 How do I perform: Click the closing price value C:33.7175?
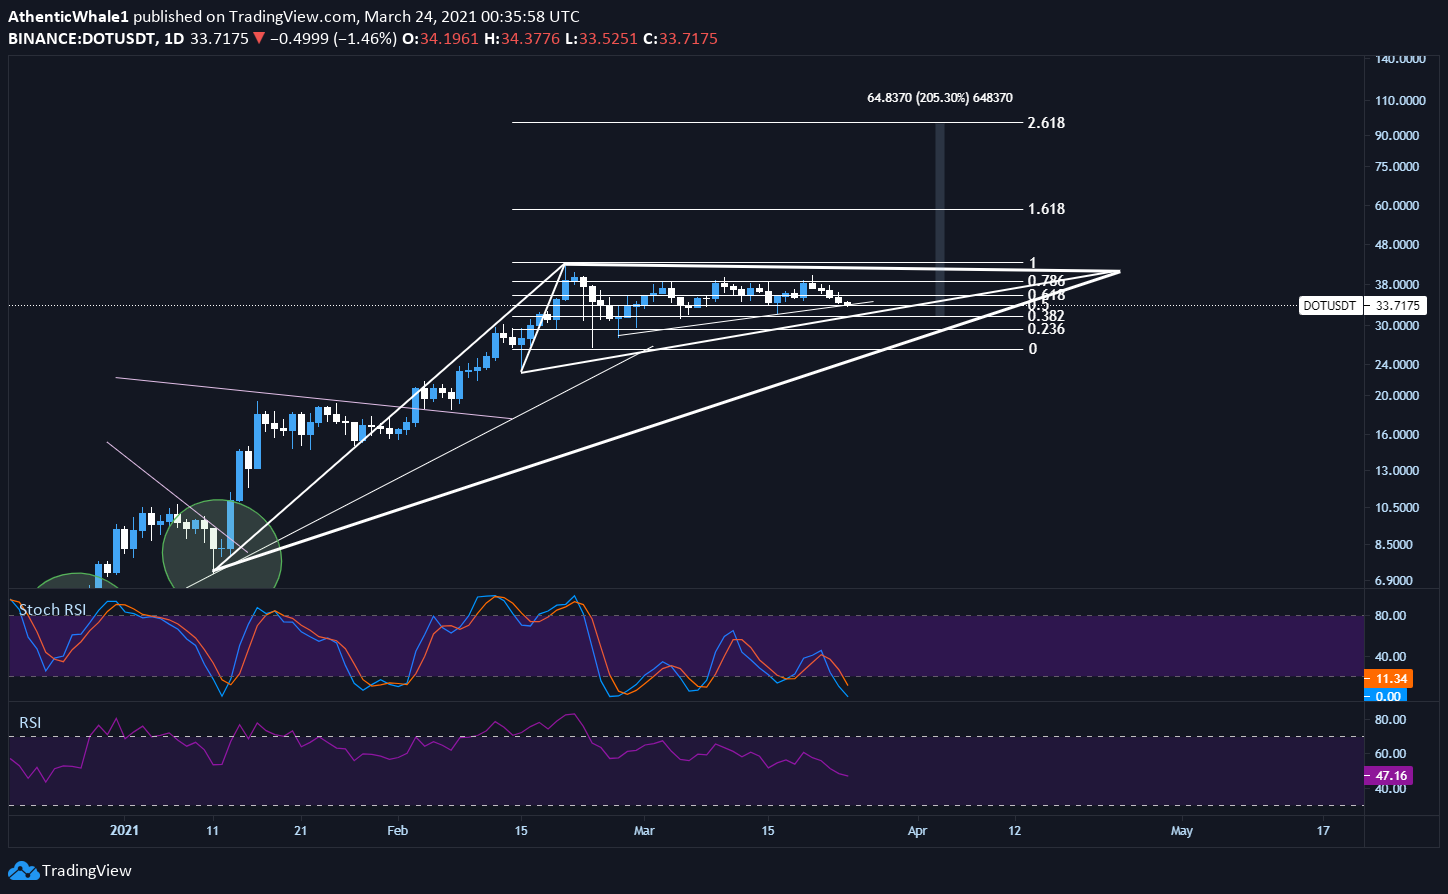[680, 39]
